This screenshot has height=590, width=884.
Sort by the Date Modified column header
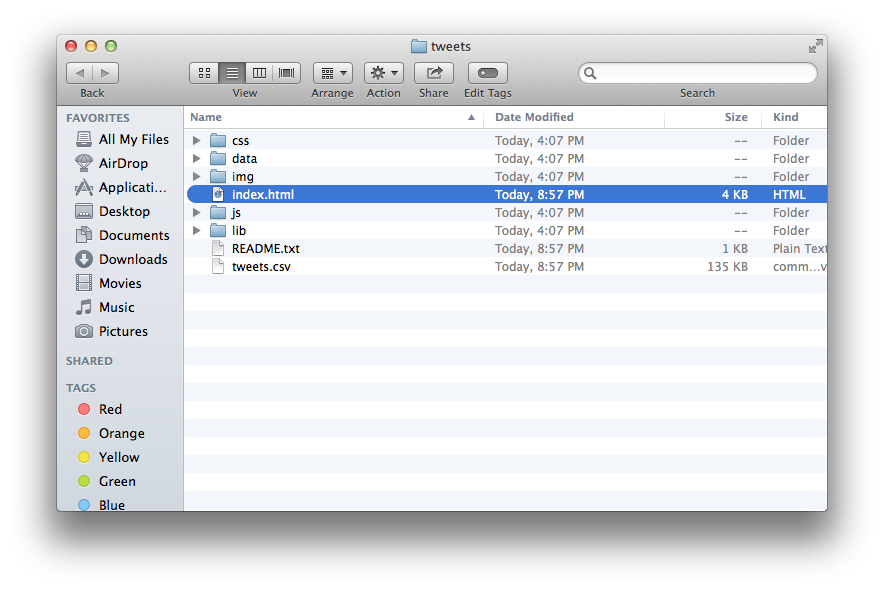pos(574,117)
